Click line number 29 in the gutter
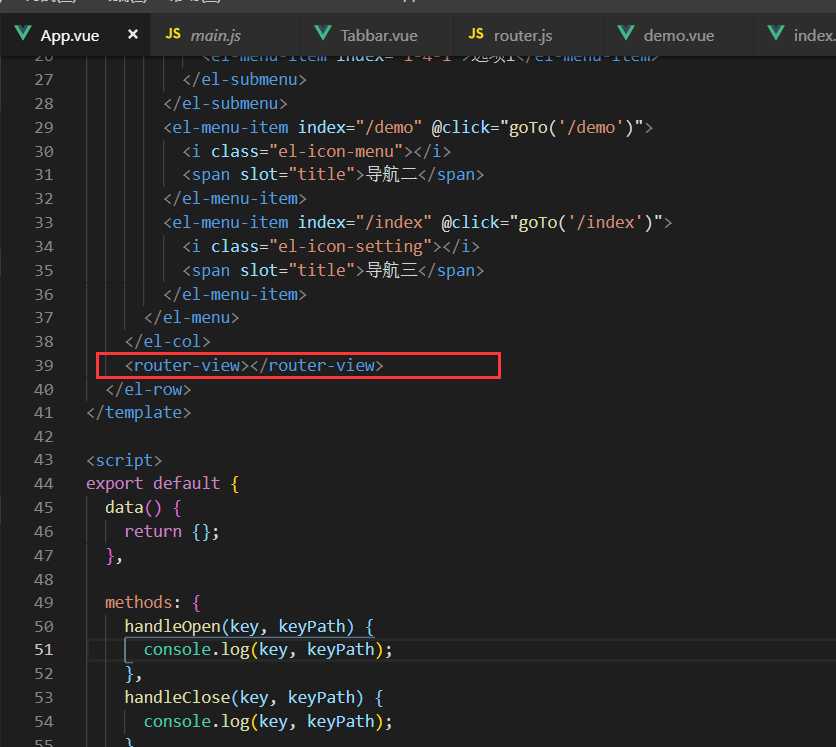The width and height of the screenshot is (836, 747). click(x=44, y=128)
